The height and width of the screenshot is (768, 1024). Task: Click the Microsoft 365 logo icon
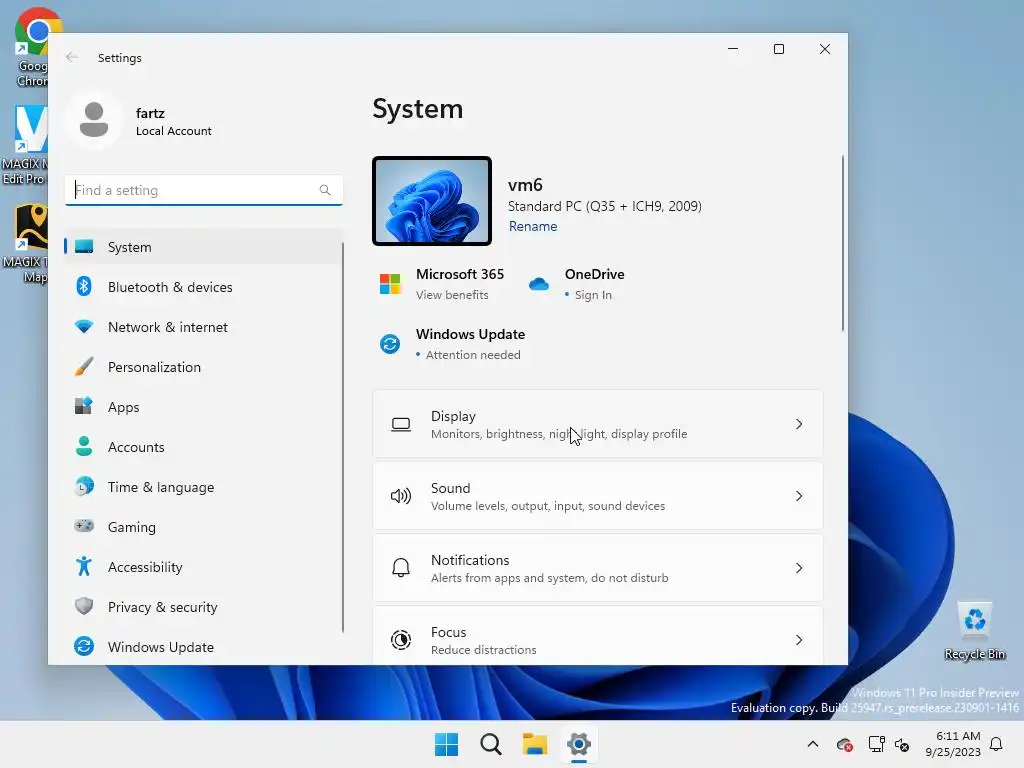point(390,283)
